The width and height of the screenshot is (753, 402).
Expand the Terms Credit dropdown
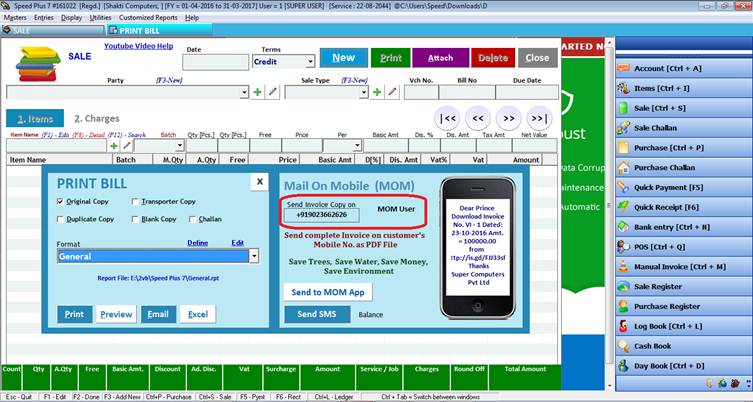[310, 62]
